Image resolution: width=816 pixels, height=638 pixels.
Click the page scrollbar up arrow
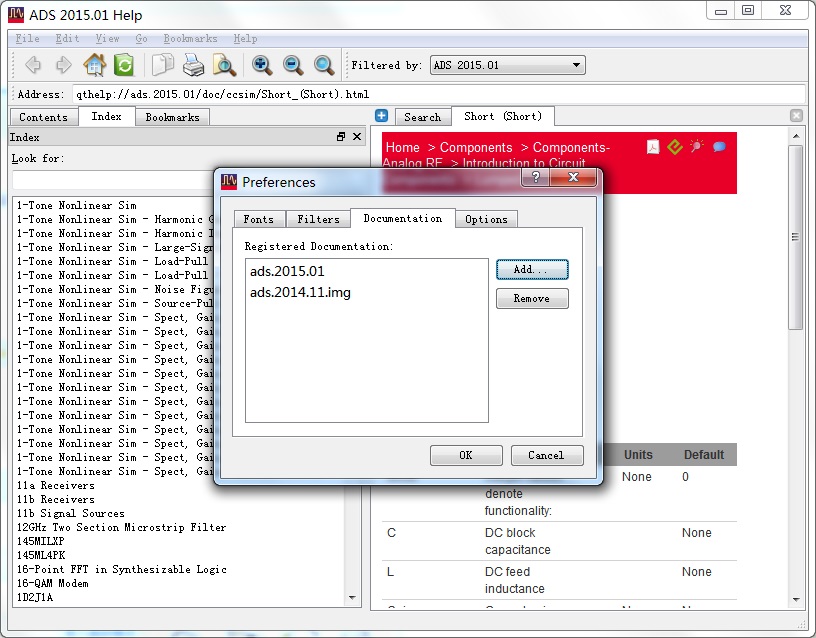pyautogui.click(x=796, y=136)
